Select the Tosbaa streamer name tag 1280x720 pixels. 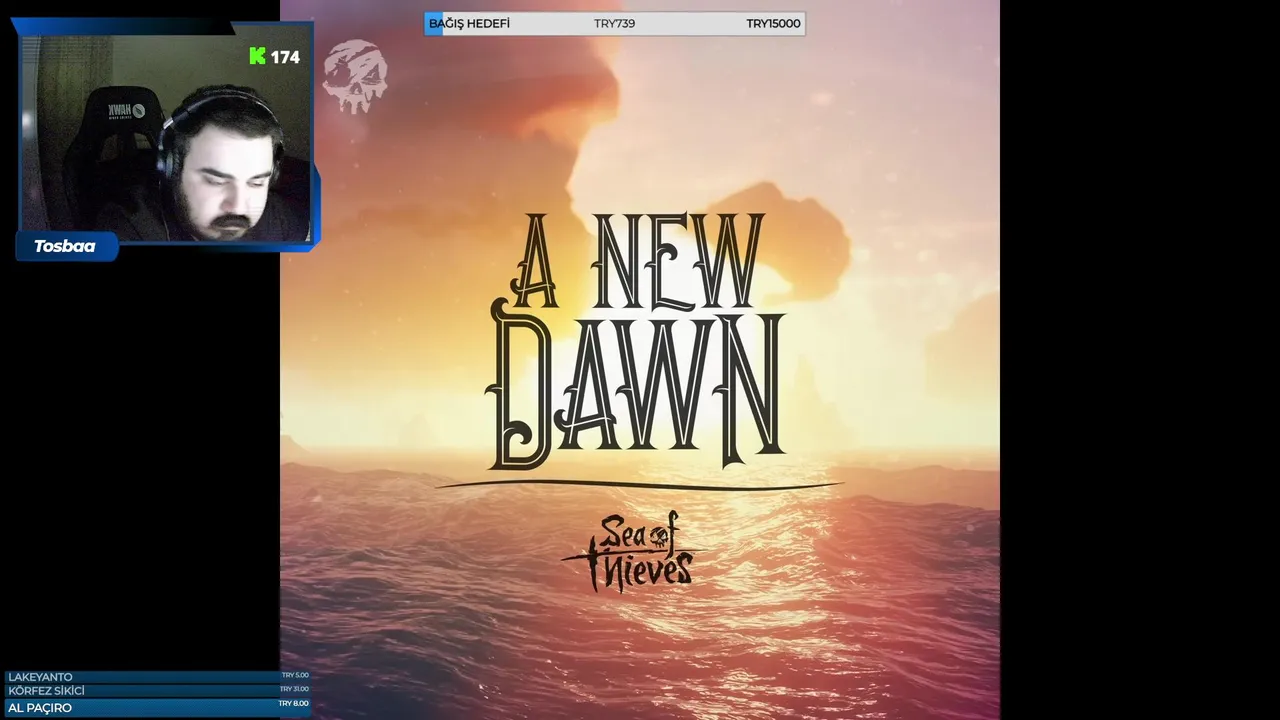(65, 246)
